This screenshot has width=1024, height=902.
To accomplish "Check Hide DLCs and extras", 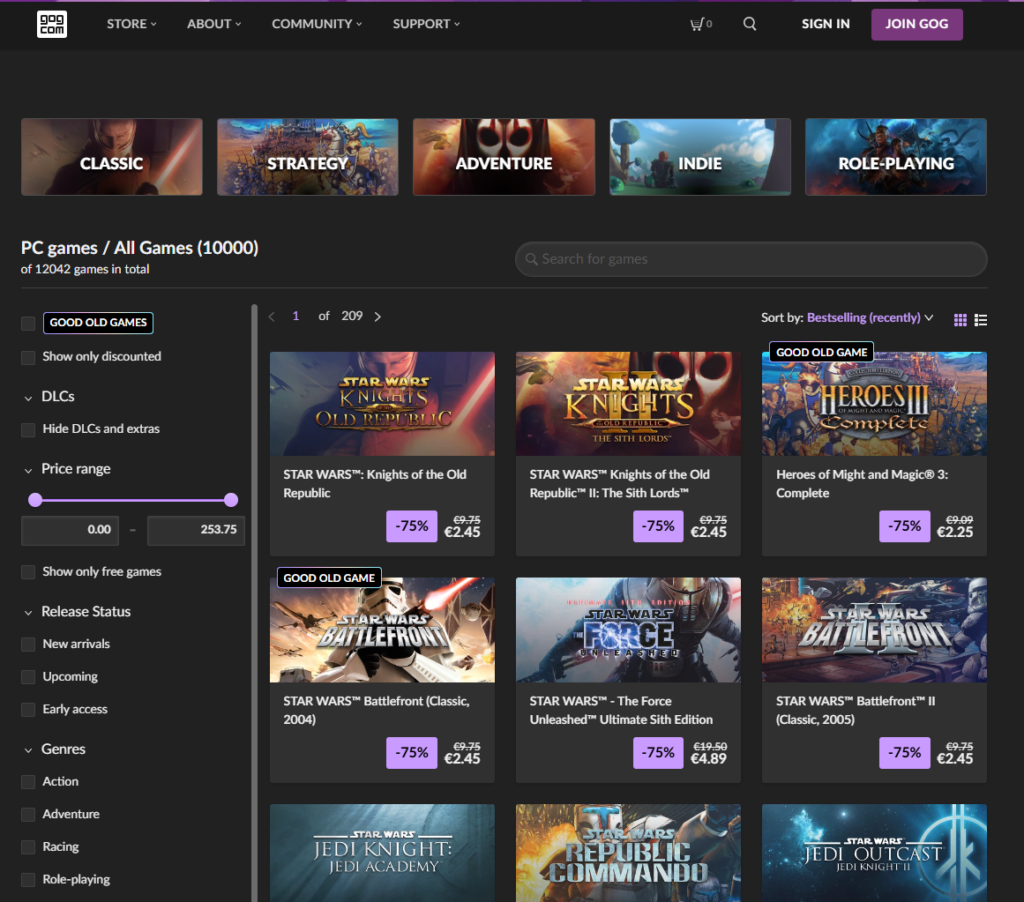I will 28,430.
